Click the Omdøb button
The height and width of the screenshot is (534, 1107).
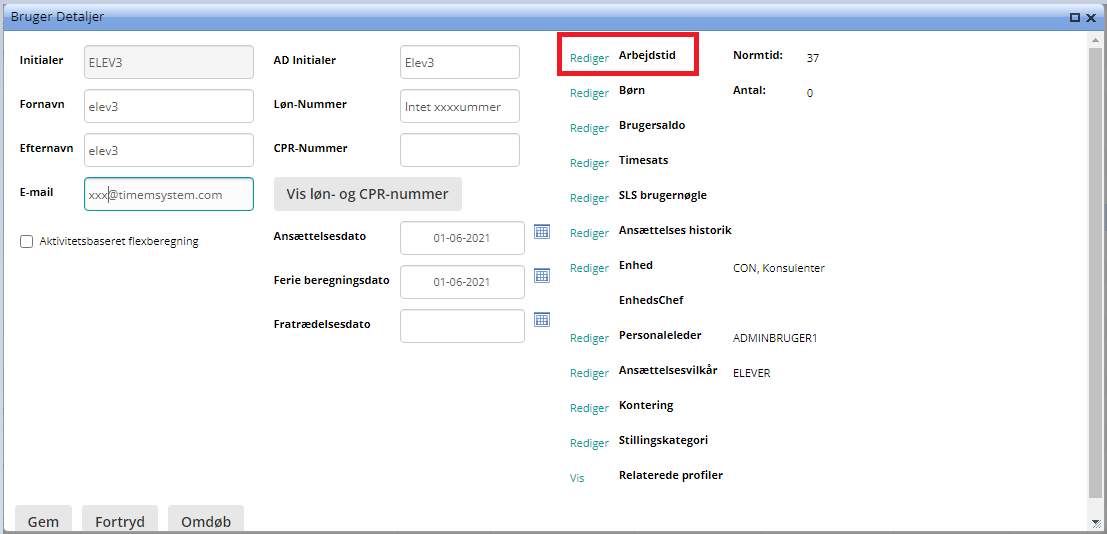pyautogui.click(x=206, y=521)
